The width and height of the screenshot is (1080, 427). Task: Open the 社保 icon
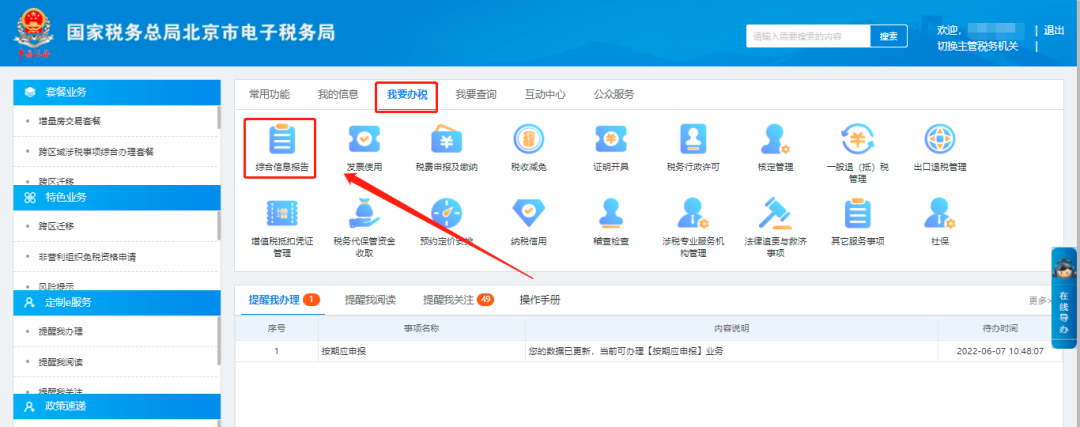(939, 214)
